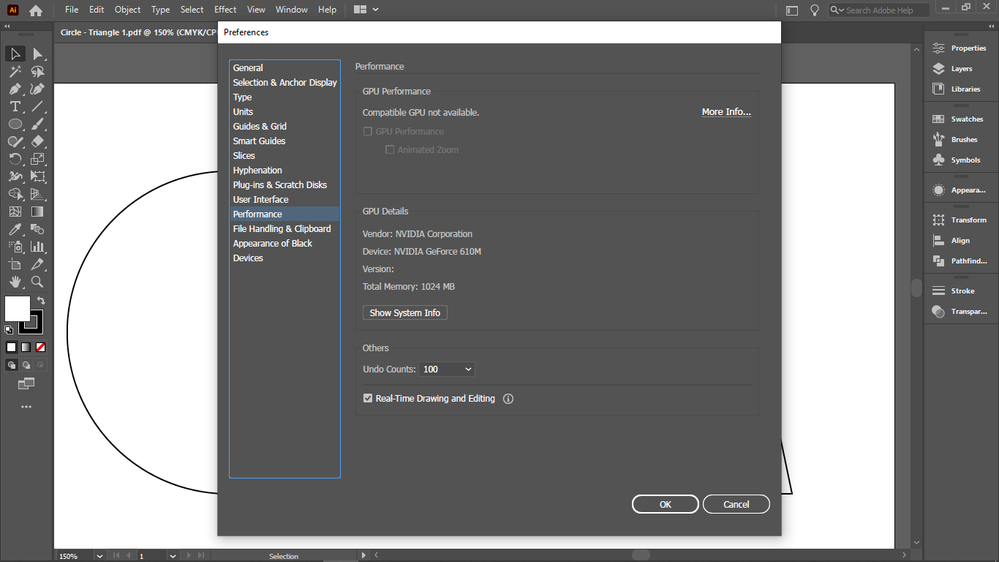The image size is (999, 562).
Task: Open the arrange documents dropdown
Action: [365, 10]
